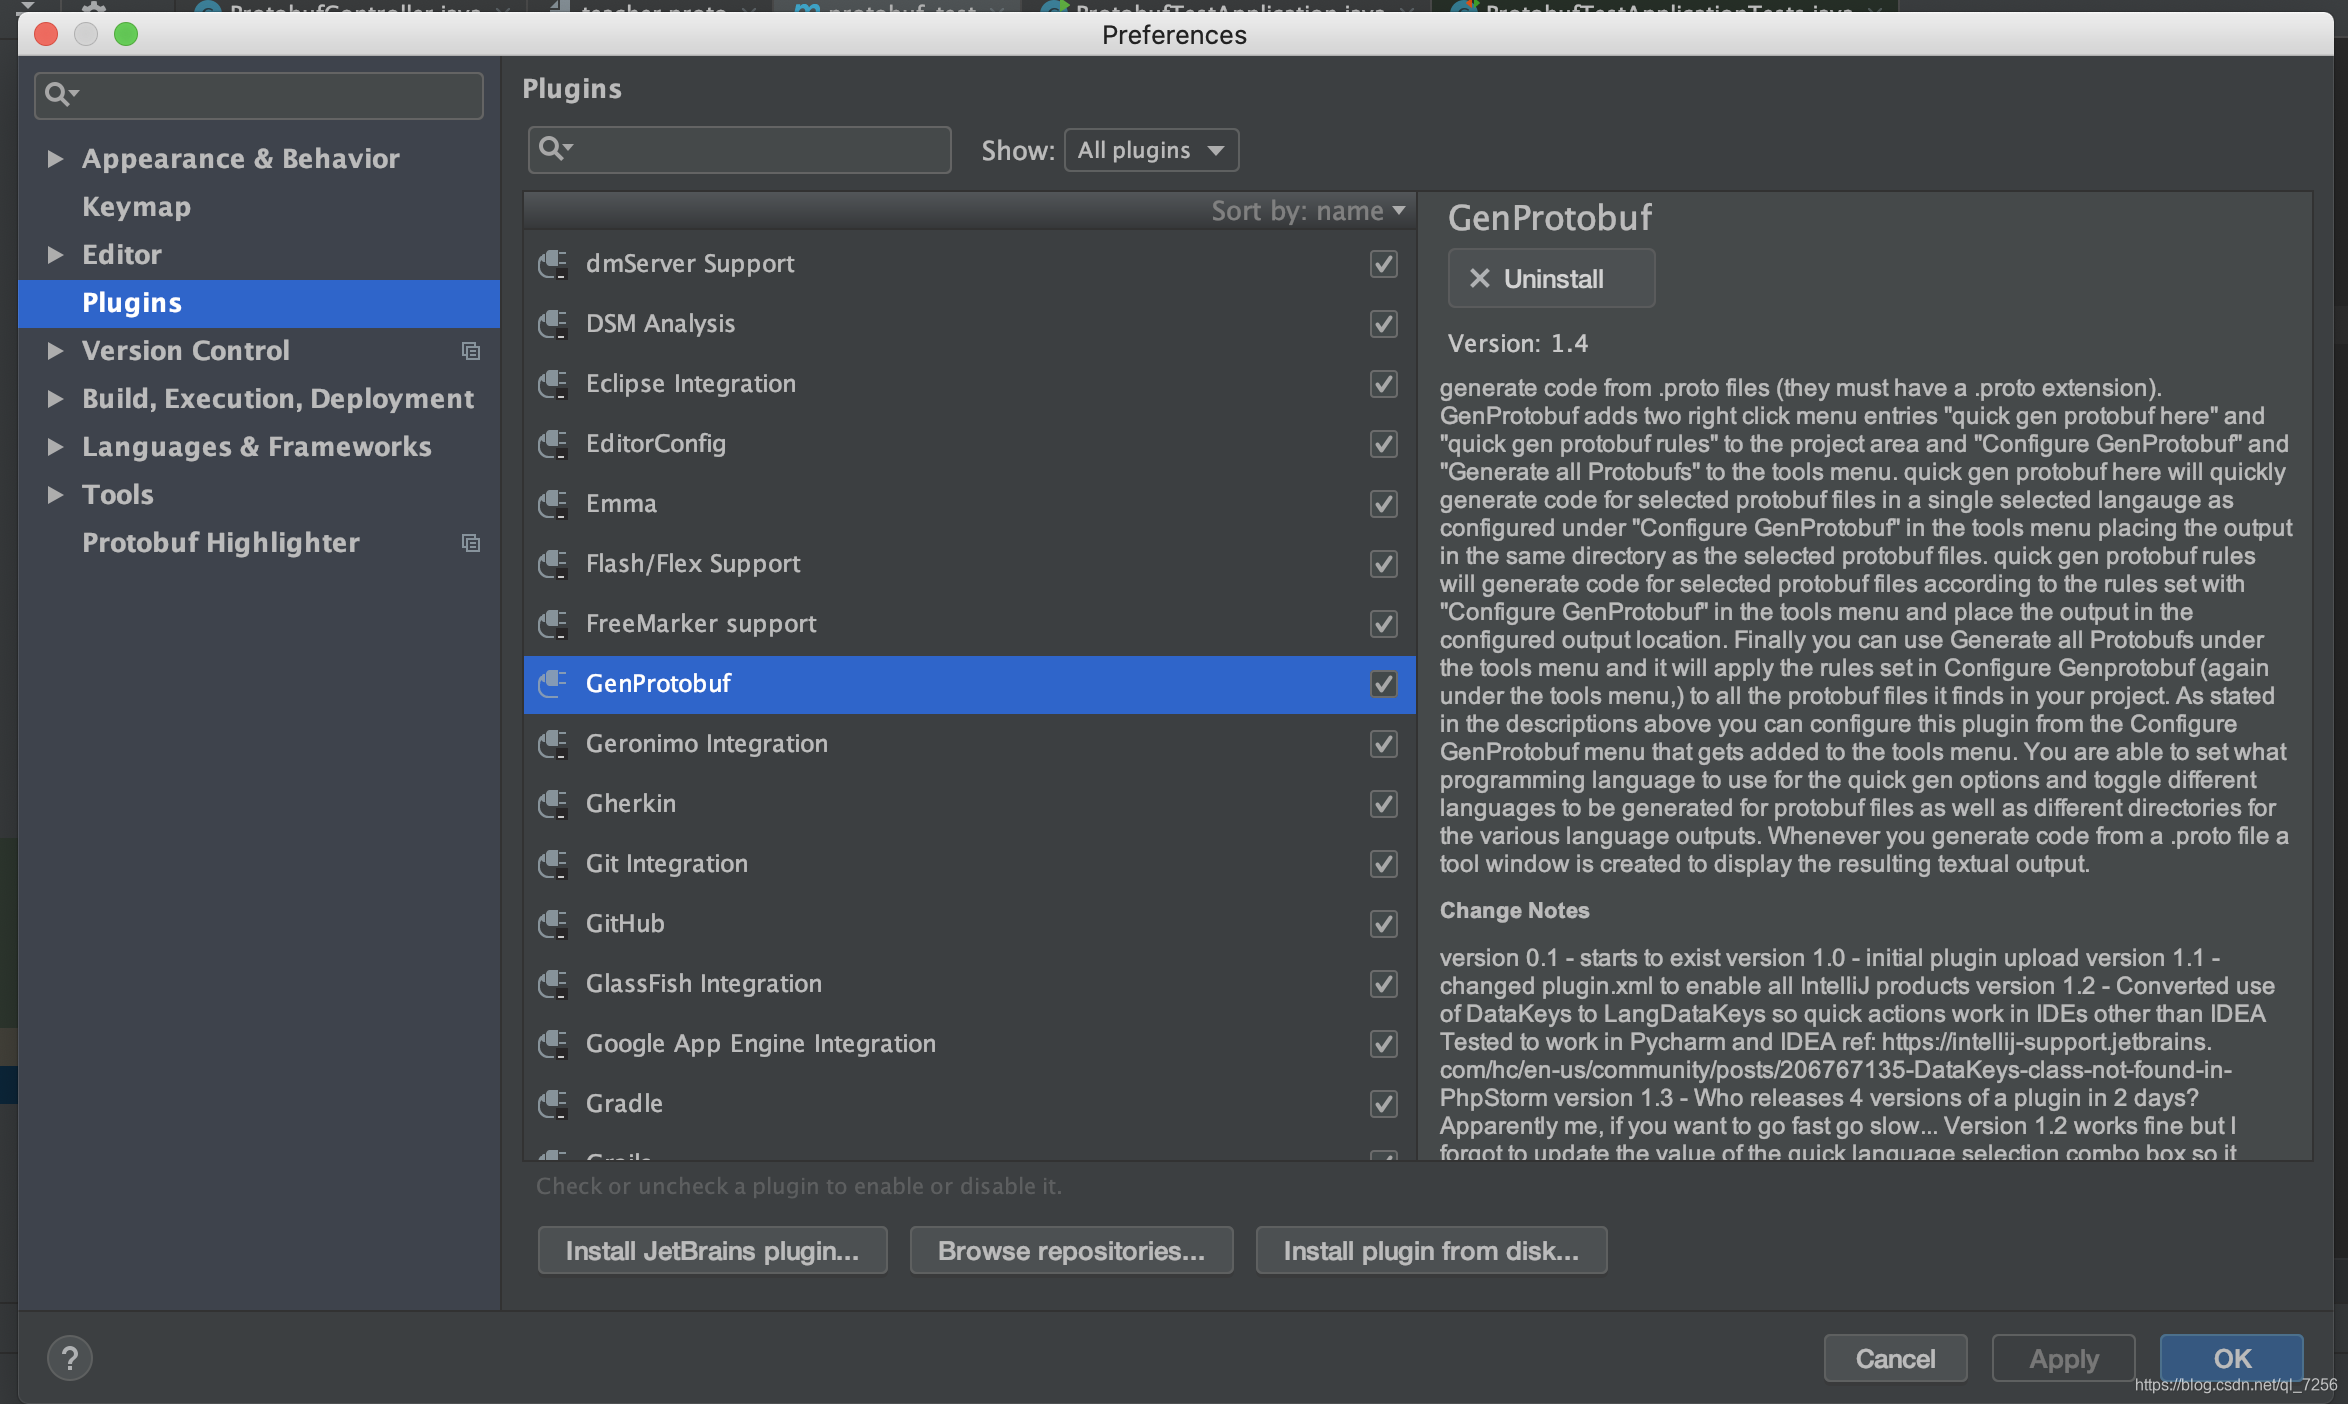This screenshot has width=2348, height=1404.
Task: Click the Google App Engine plugin icon
Action: [553, 1044]
